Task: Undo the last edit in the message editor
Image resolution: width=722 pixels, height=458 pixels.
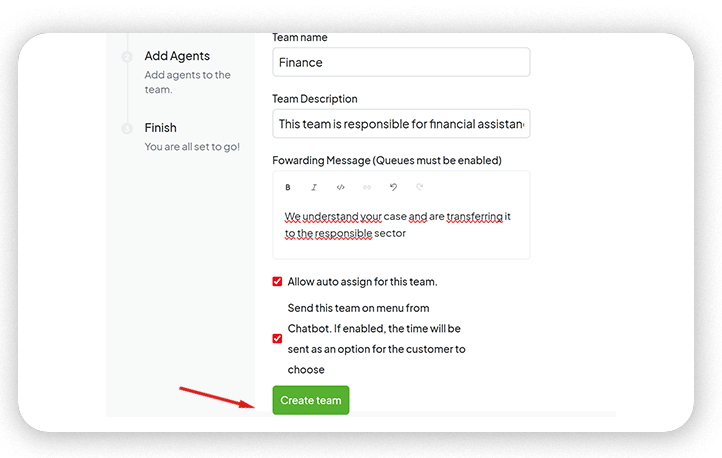Action: 394,187
